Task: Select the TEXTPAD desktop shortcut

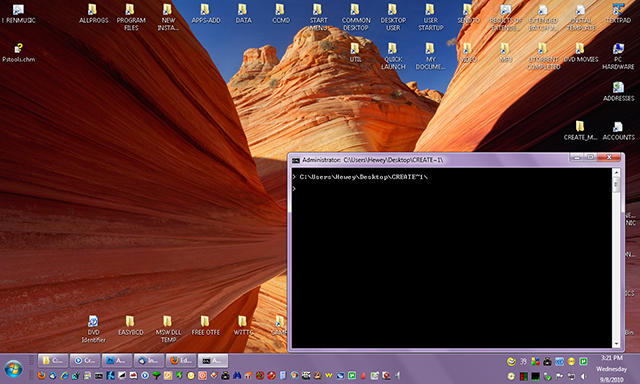Action: (x=618, y=13)
